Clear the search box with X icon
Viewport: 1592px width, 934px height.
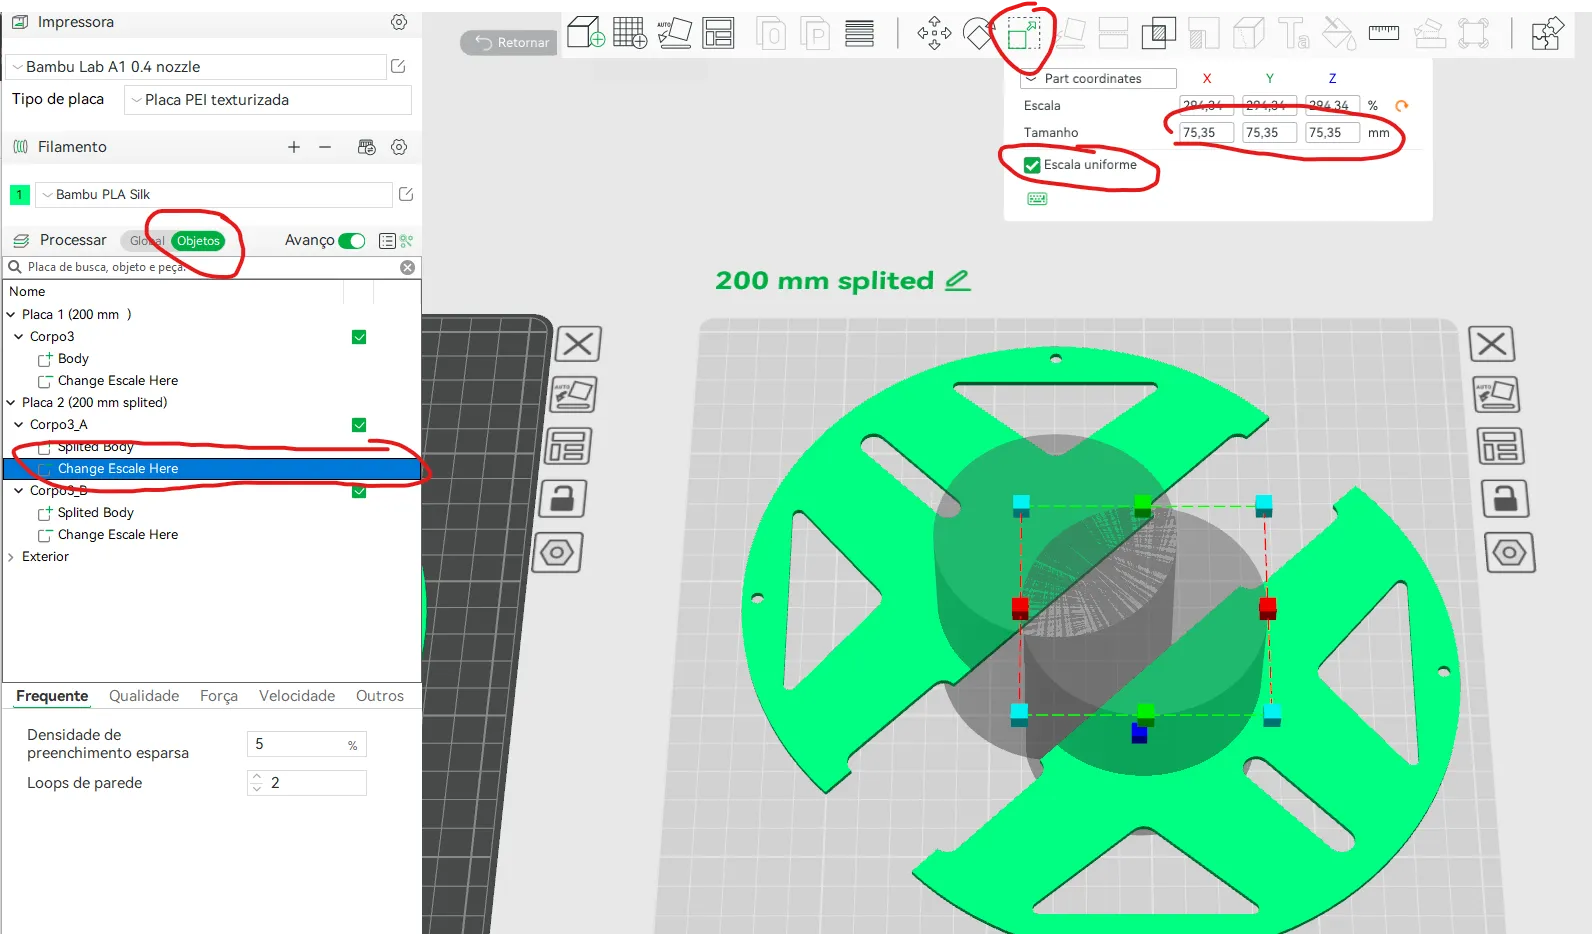[407, 267]
